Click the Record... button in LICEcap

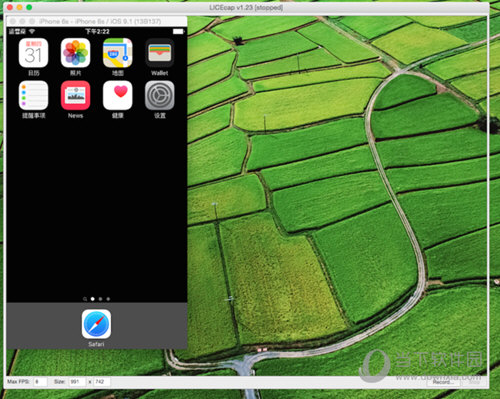click(443, 382)
